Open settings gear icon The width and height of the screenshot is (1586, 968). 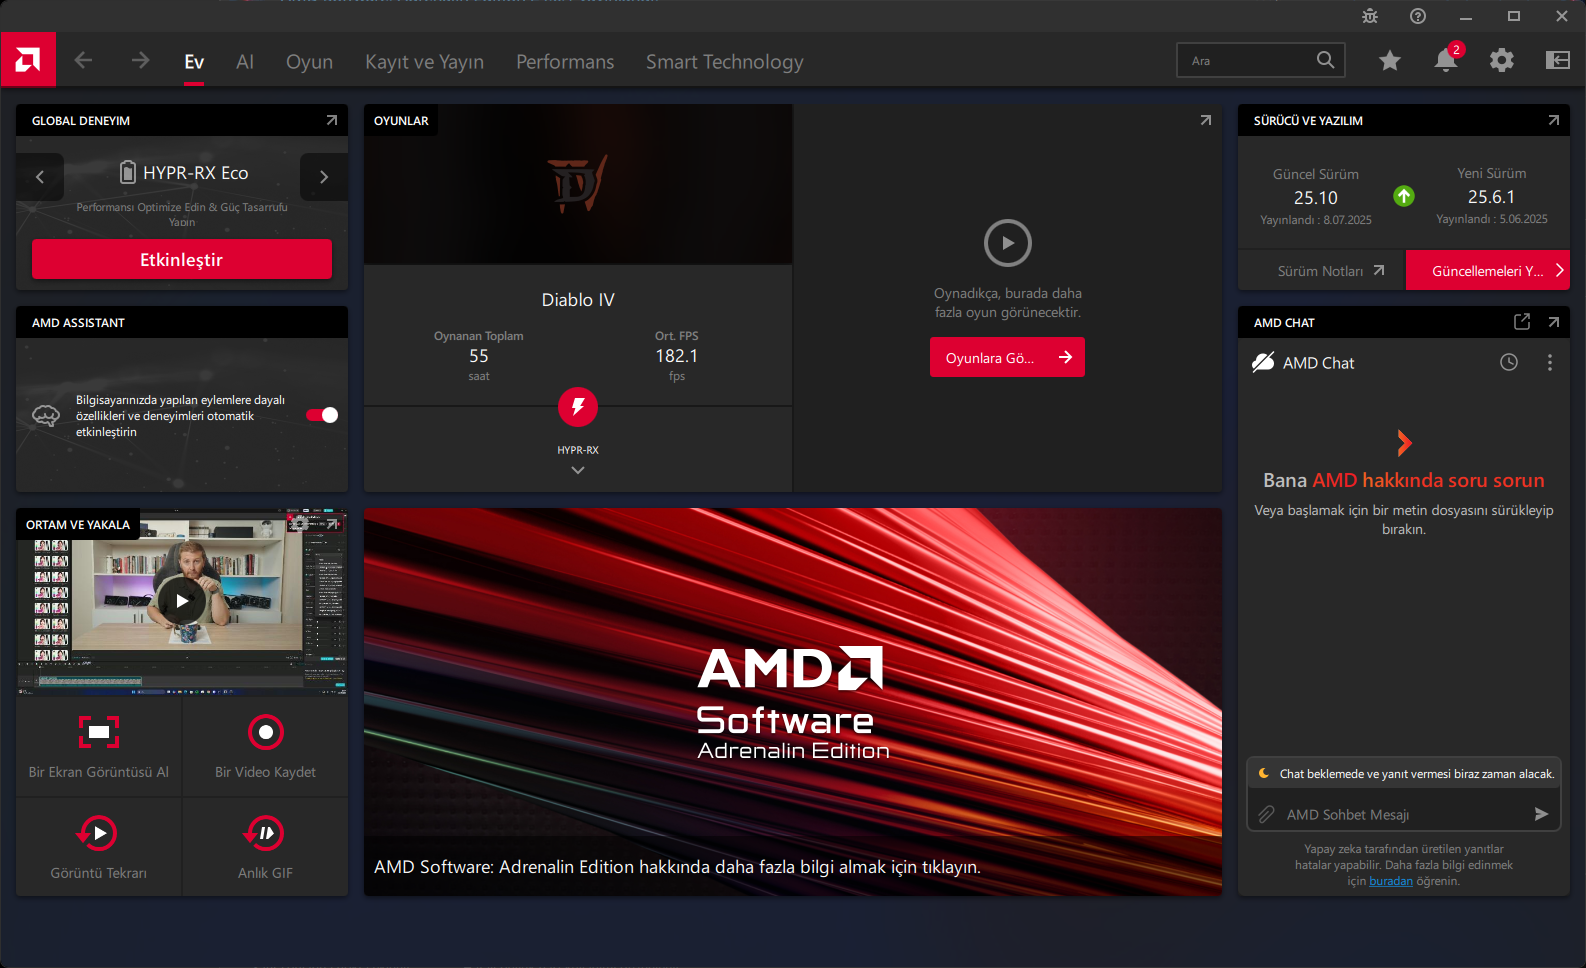point(1502,61)
